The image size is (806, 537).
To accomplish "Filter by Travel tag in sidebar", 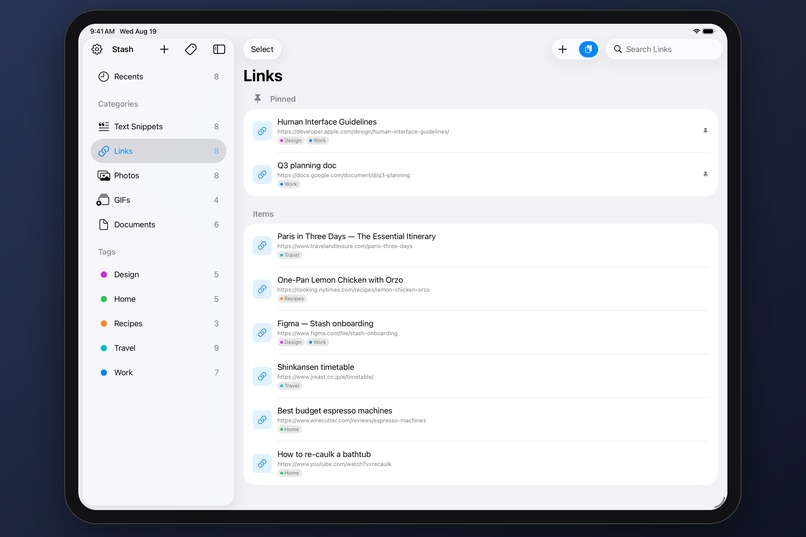I will pyautogui.click(x=158, y=348).
